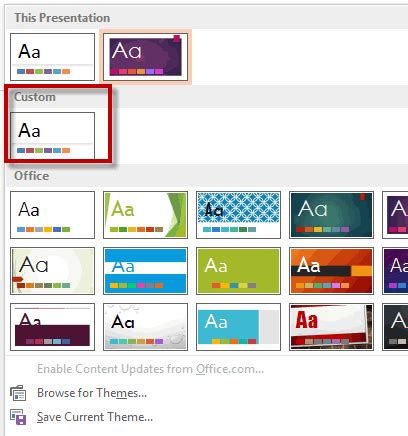The image size is (408, 436).
Task: Apply the partially visible black theme in last row
Action: (x=395, y=327)
